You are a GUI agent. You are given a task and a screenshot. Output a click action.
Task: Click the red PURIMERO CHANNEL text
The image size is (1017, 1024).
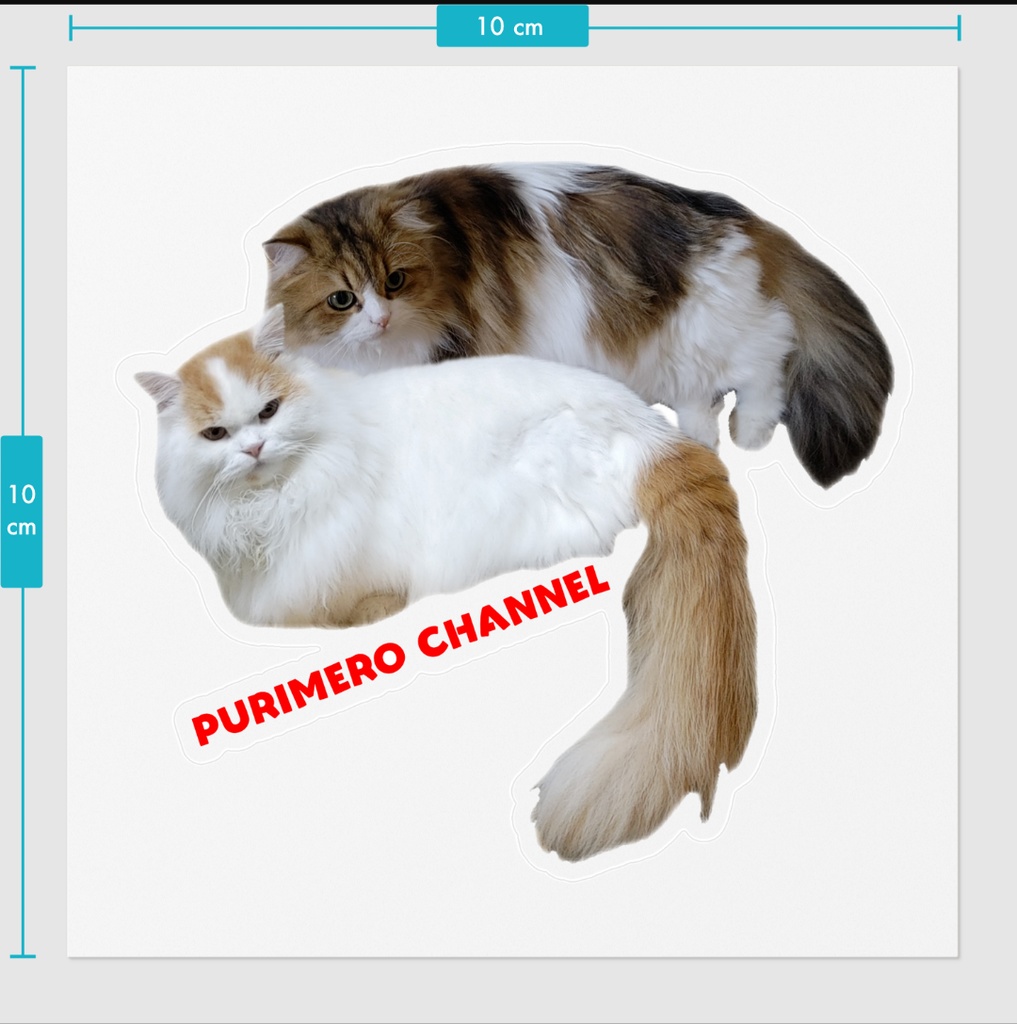click(x=400, y=654)
